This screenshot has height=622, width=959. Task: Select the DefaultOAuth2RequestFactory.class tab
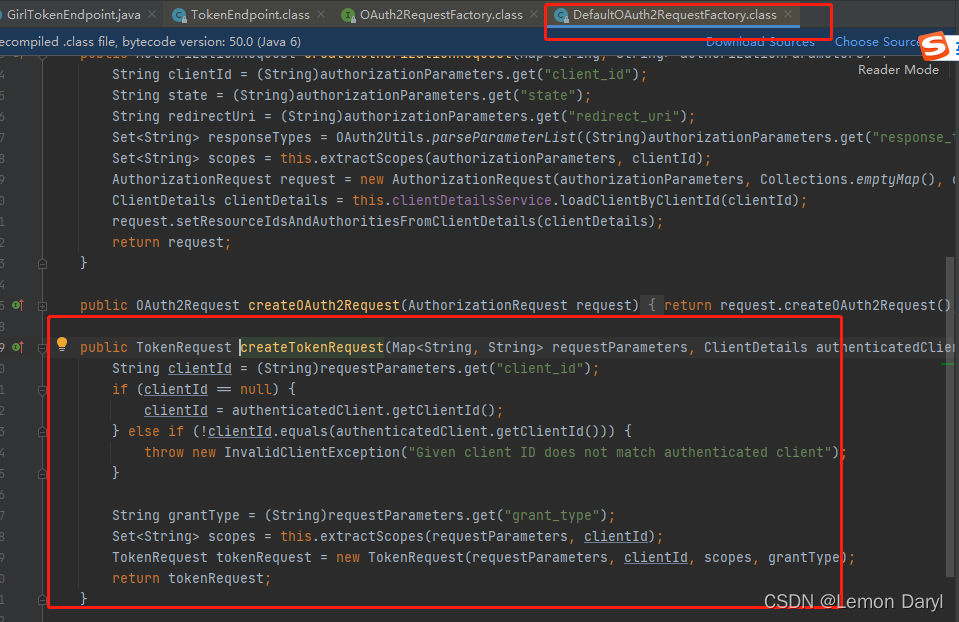click(x=675, y=15)
